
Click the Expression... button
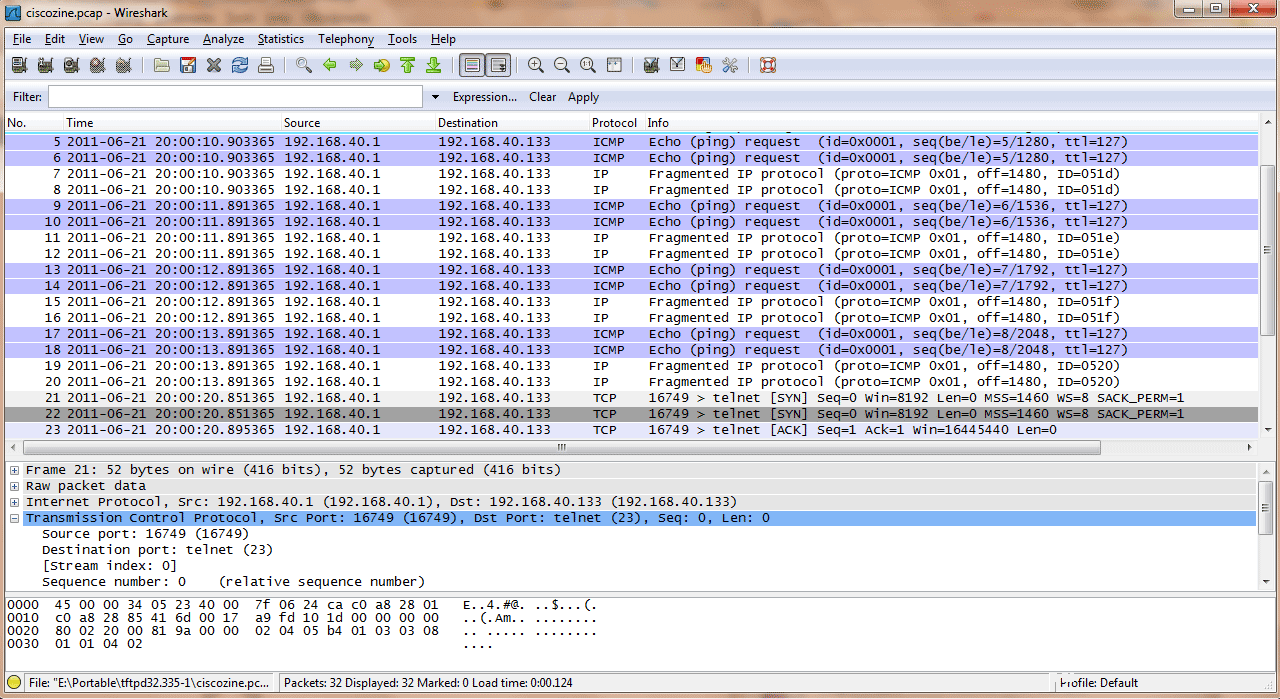[485, 97]
